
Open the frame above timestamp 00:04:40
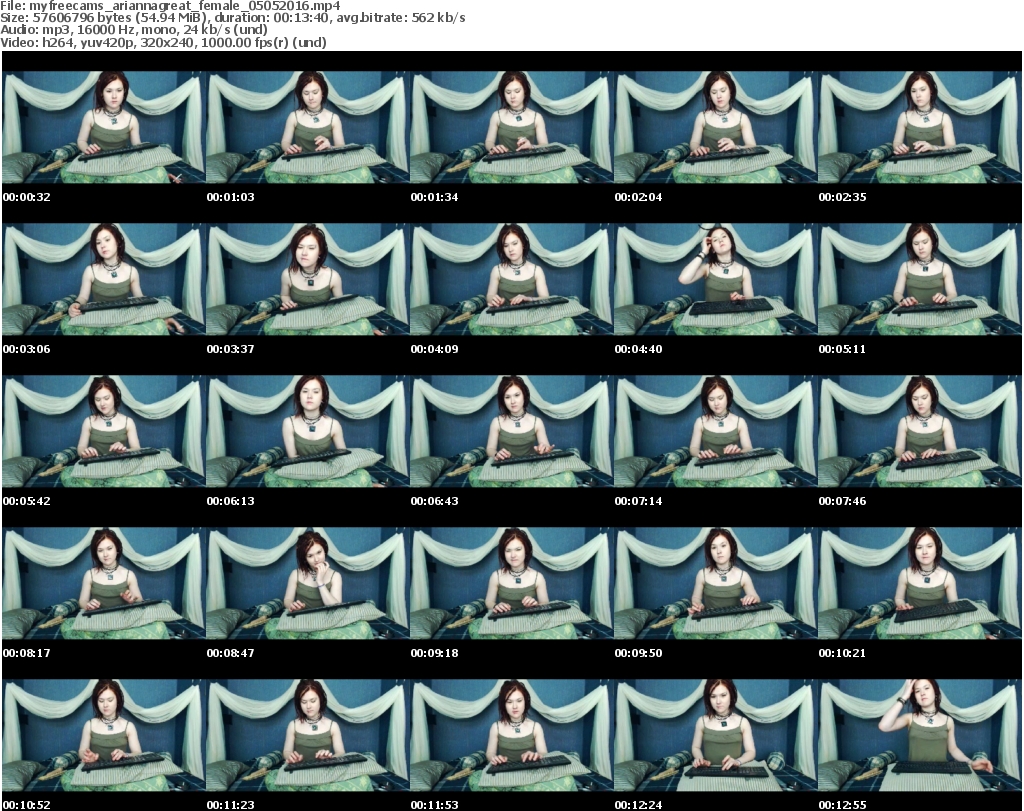716,279
